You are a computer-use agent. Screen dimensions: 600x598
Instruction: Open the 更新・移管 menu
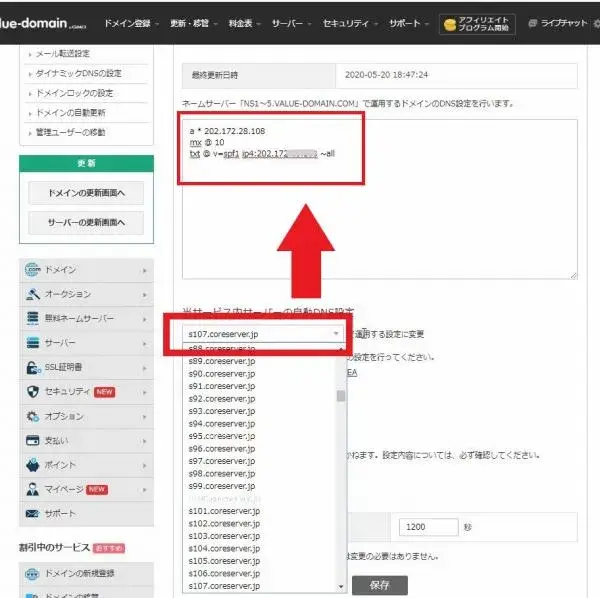[x=194, y=24]
